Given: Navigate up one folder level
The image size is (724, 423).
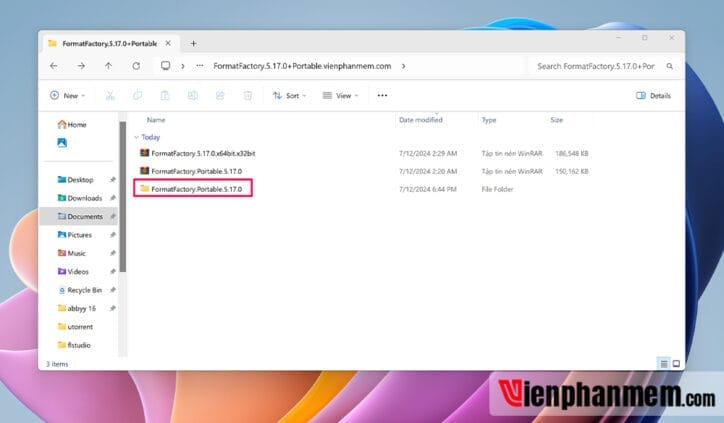Looking at the screenshot, I should [109, 66].
